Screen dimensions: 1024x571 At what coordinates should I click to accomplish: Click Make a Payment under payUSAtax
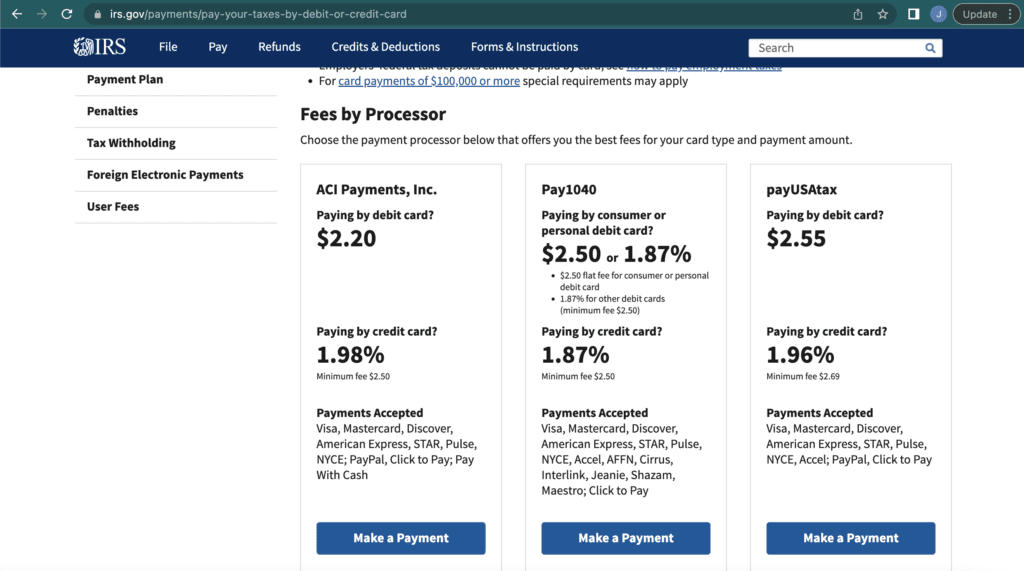pos(851,538)
